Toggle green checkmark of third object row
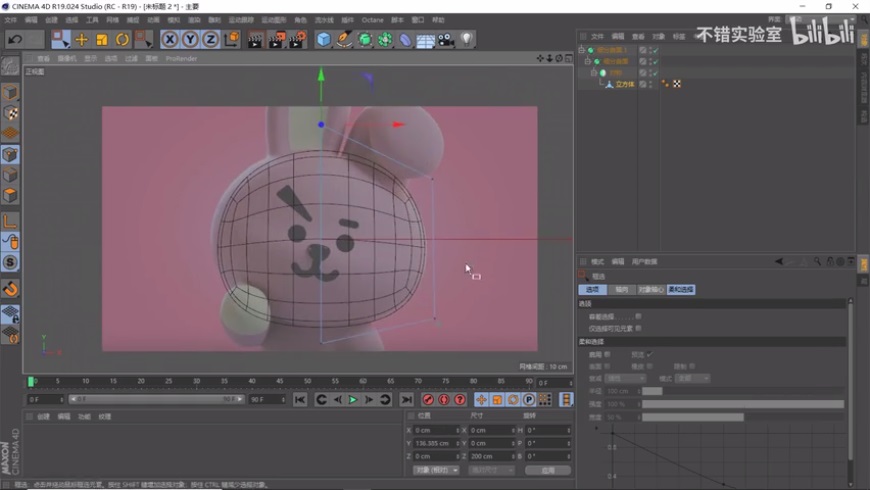This screenshot has height=490, width=870. tap(655, 73)
